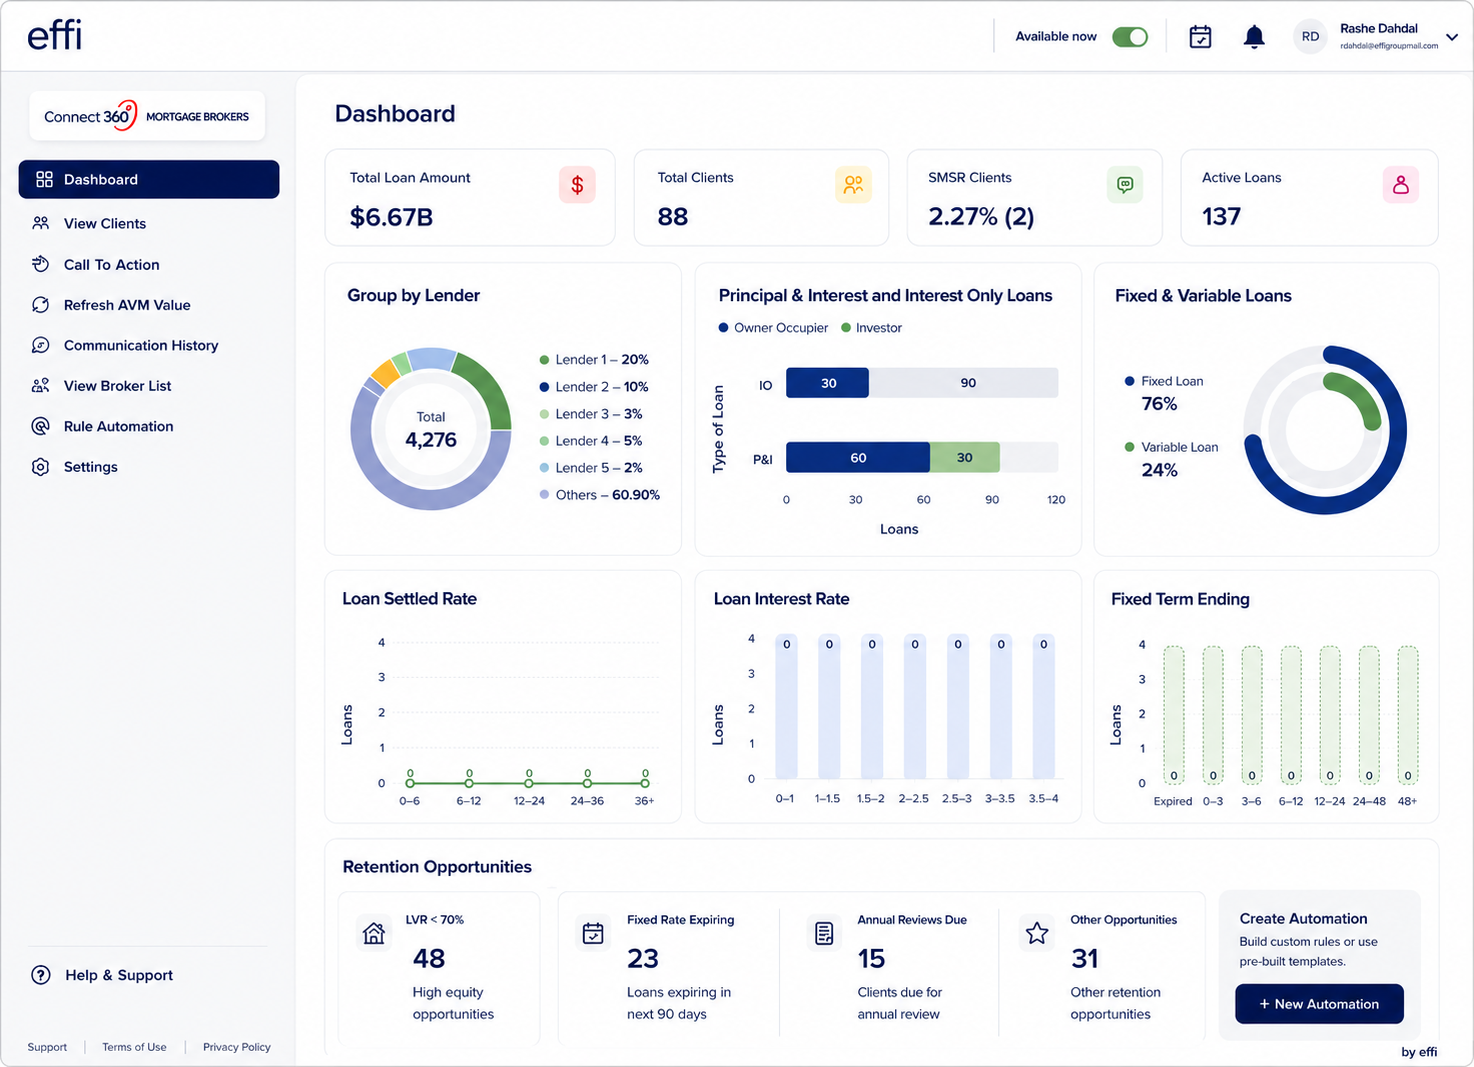The height and width of the screenshot is (1067, 1474).
Task: Click the calendar icon for Fixed Rate Expiring
Action: click(x=593, y=933)
